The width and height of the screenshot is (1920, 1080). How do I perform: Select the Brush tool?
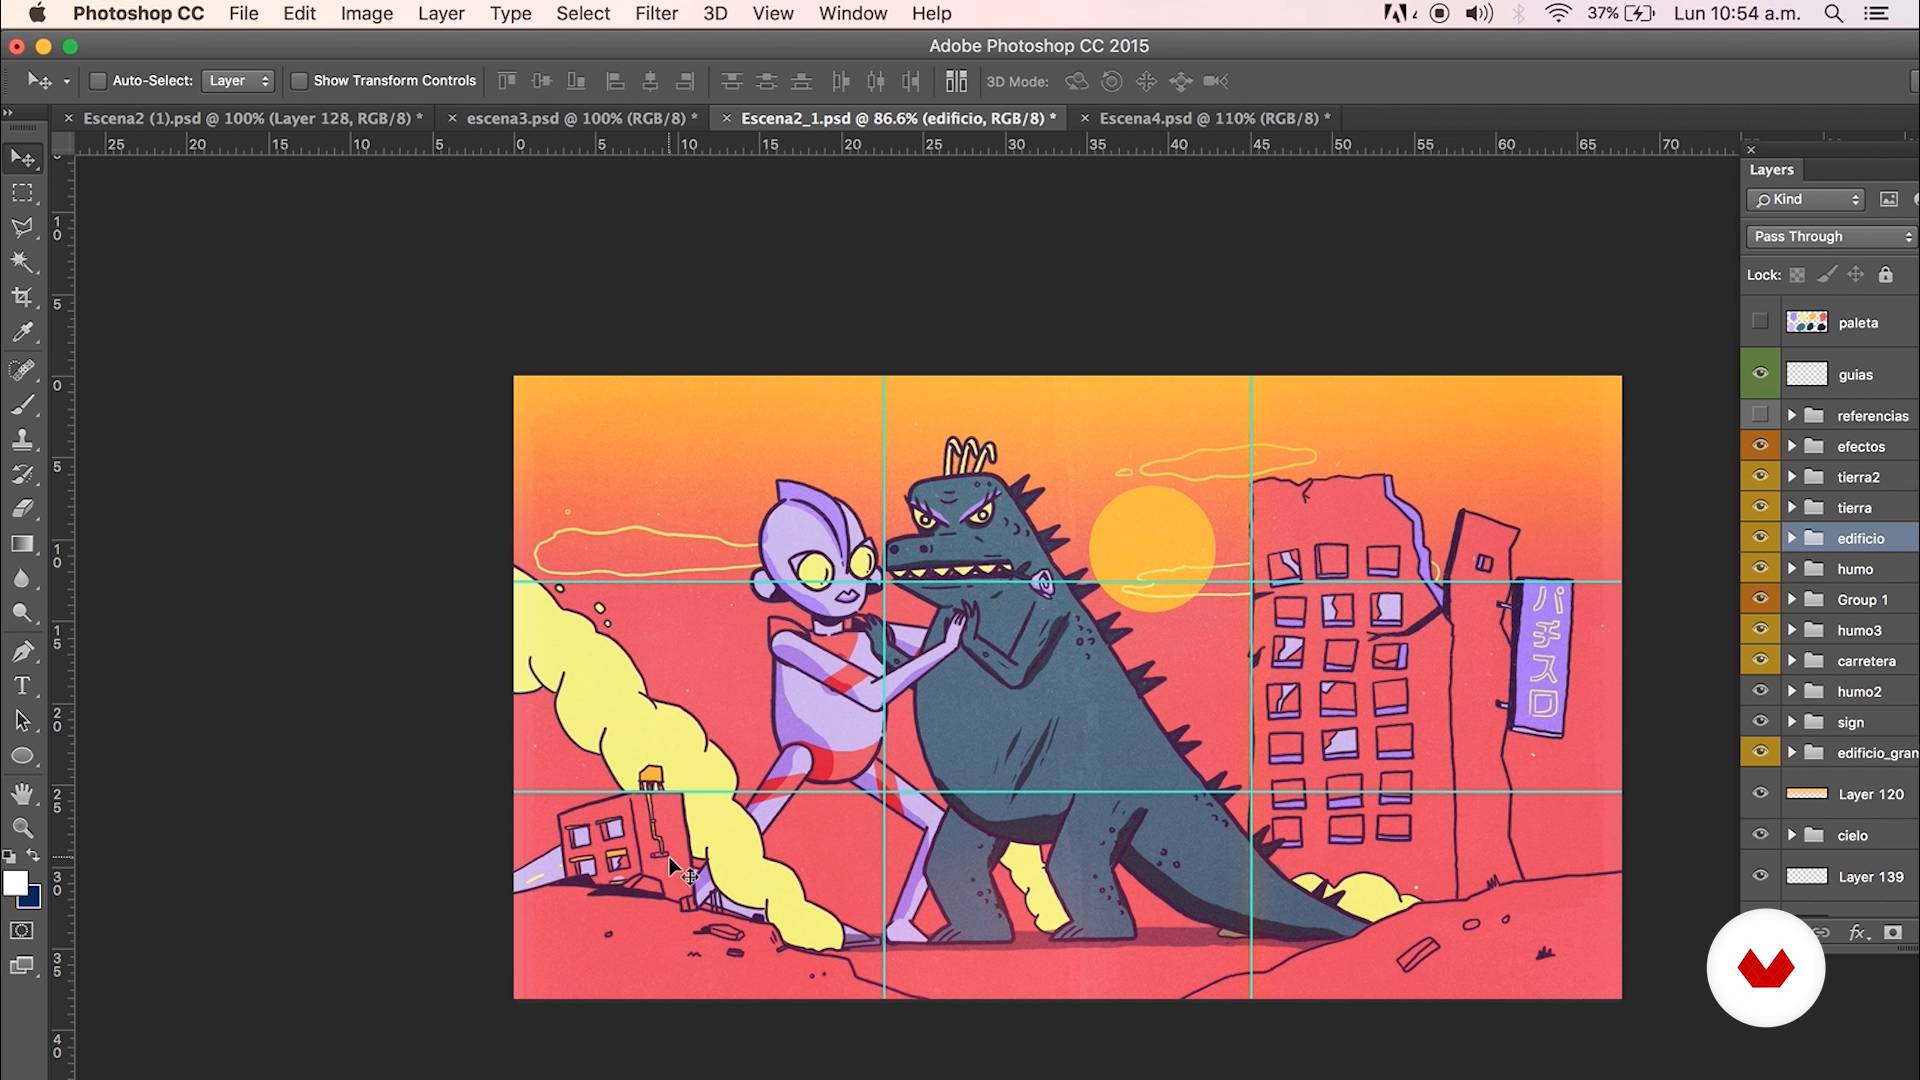(x=22, y=406)
